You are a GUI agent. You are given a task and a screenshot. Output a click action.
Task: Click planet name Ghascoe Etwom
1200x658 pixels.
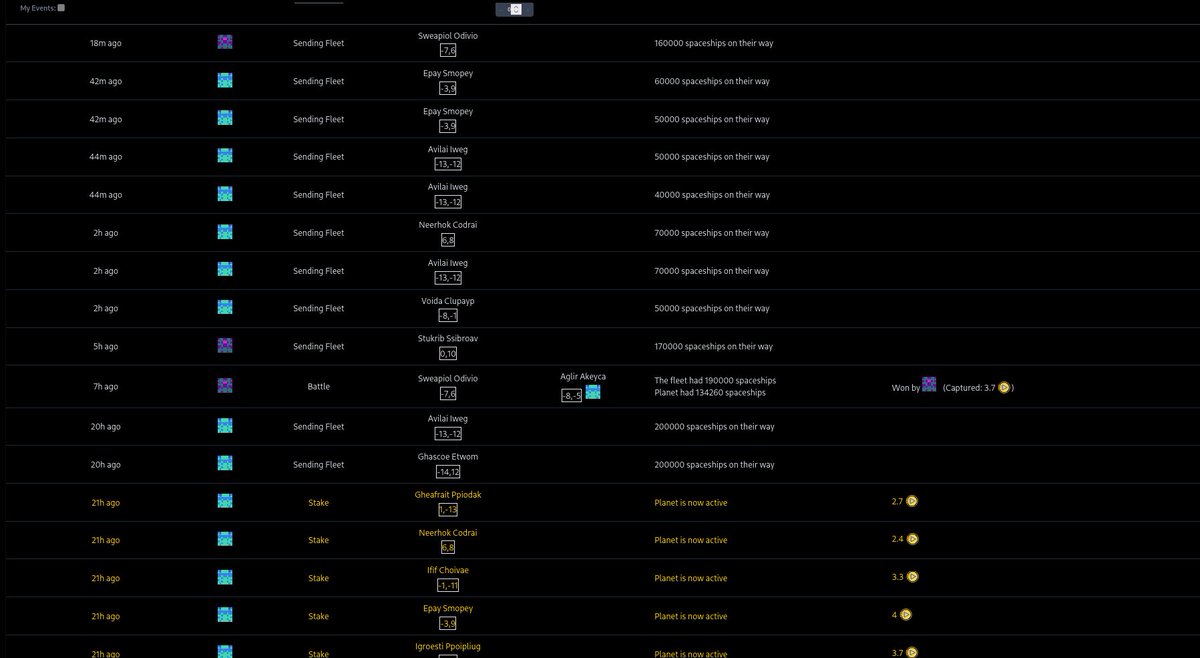click(x=448, y=457)
